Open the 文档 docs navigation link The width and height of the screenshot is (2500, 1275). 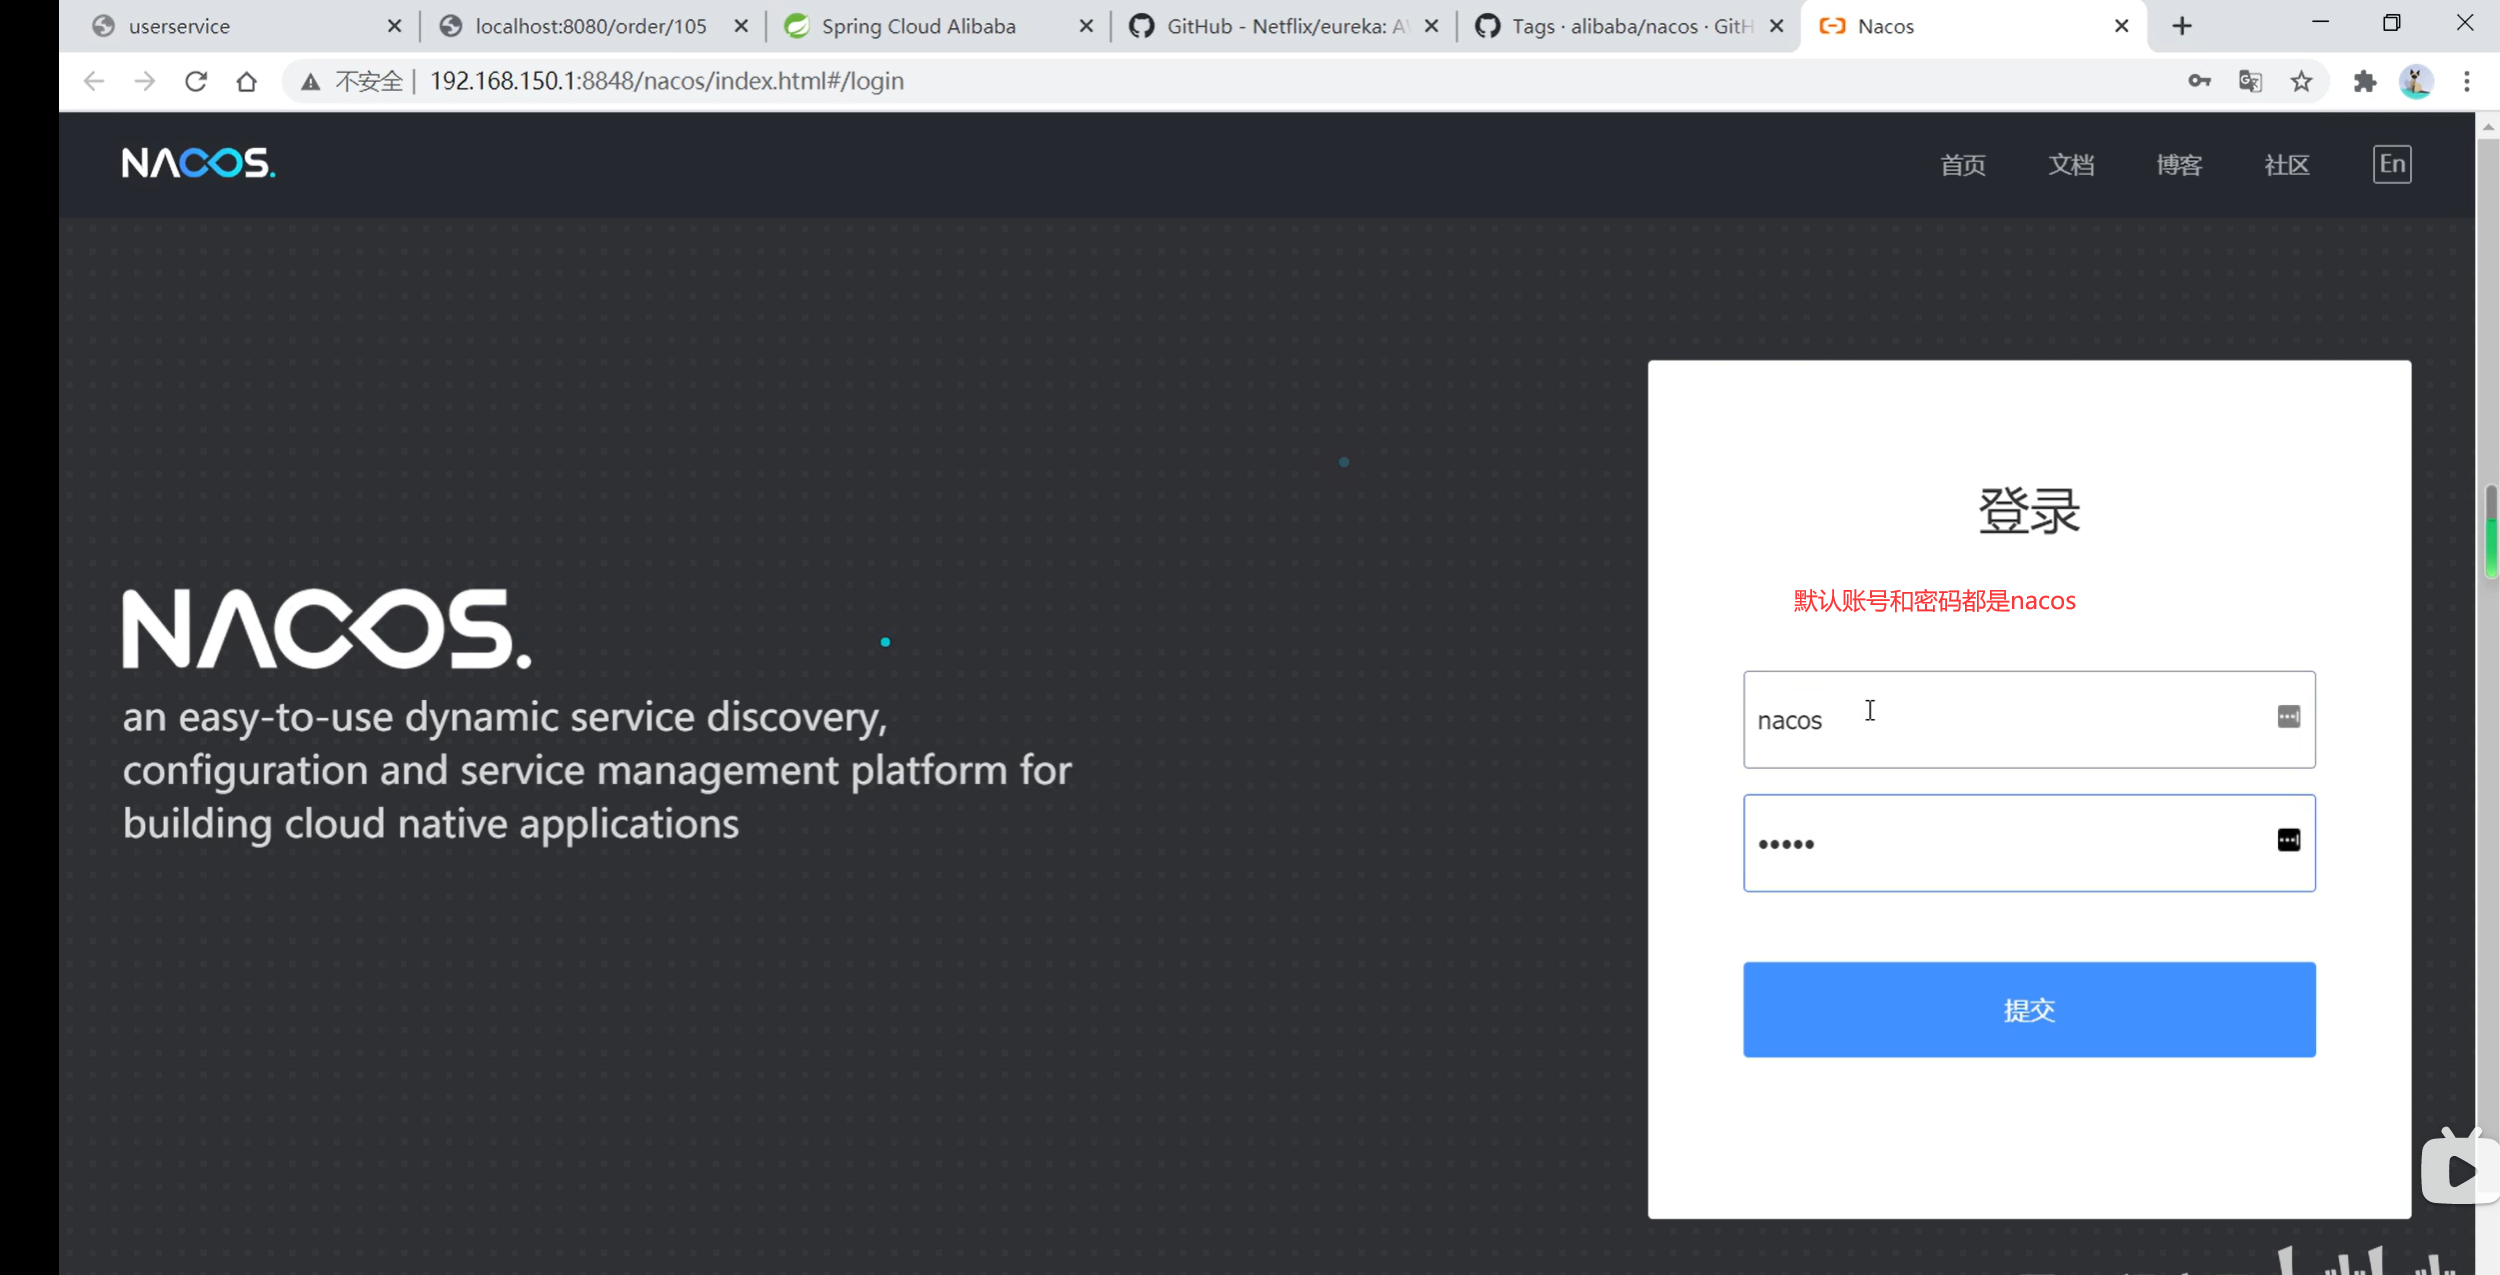pos(2070,165)
